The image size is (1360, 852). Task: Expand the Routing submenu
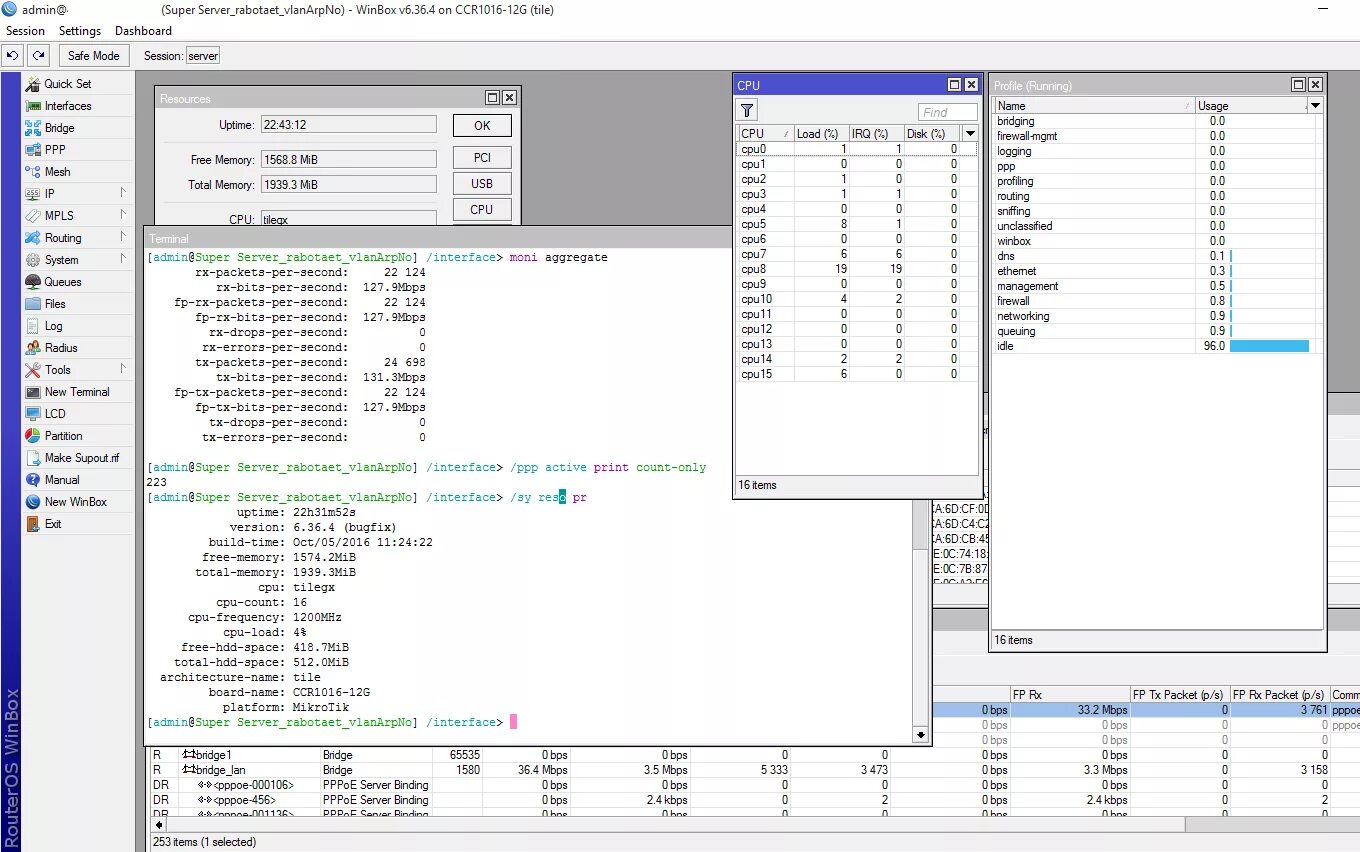point(78,238)
